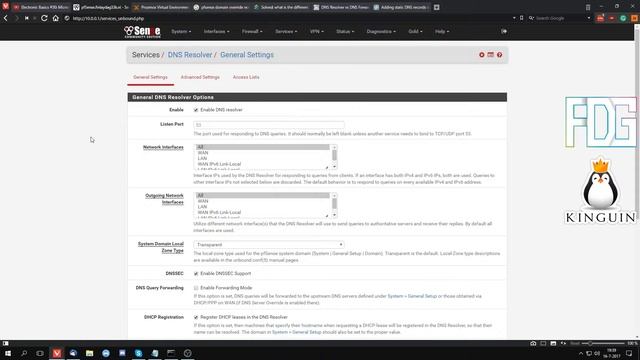Follow System > General Setup link under DHCP Registration

(296, 332)
